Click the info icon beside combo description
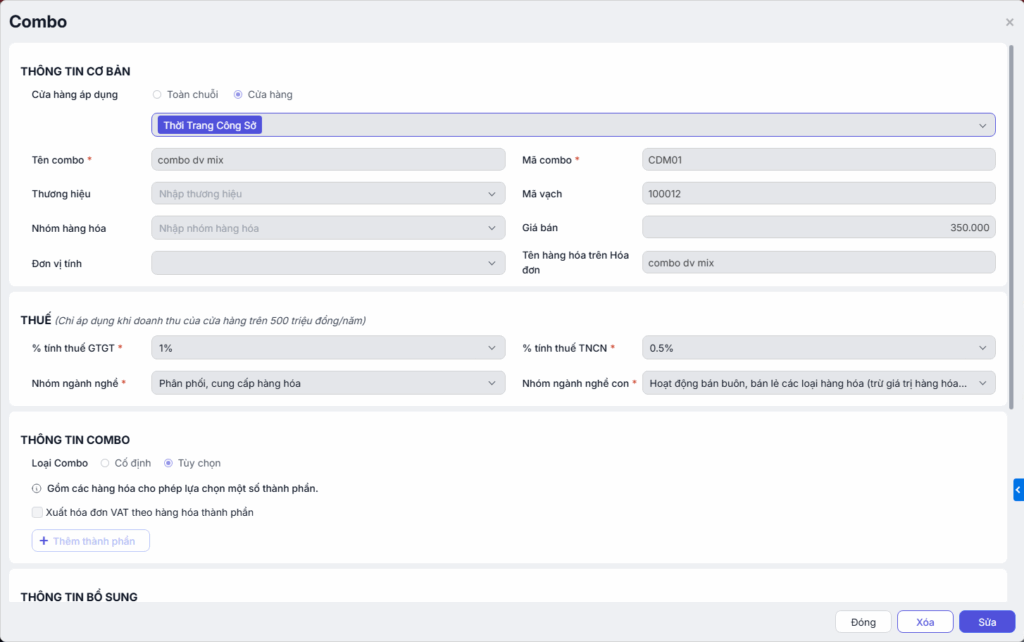 [x=37, y=489]
